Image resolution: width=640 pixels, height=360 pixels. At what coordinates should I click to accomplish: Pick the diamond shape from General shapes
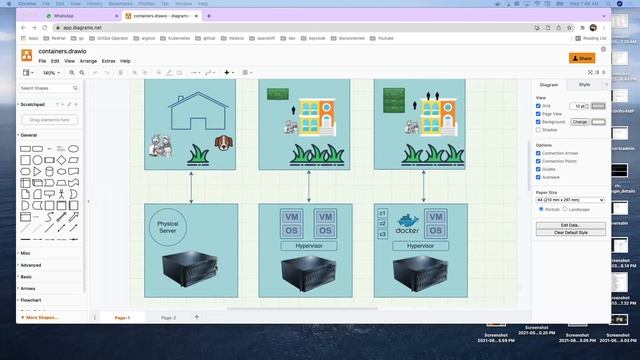pyautogui.click(x=62, y=160)
